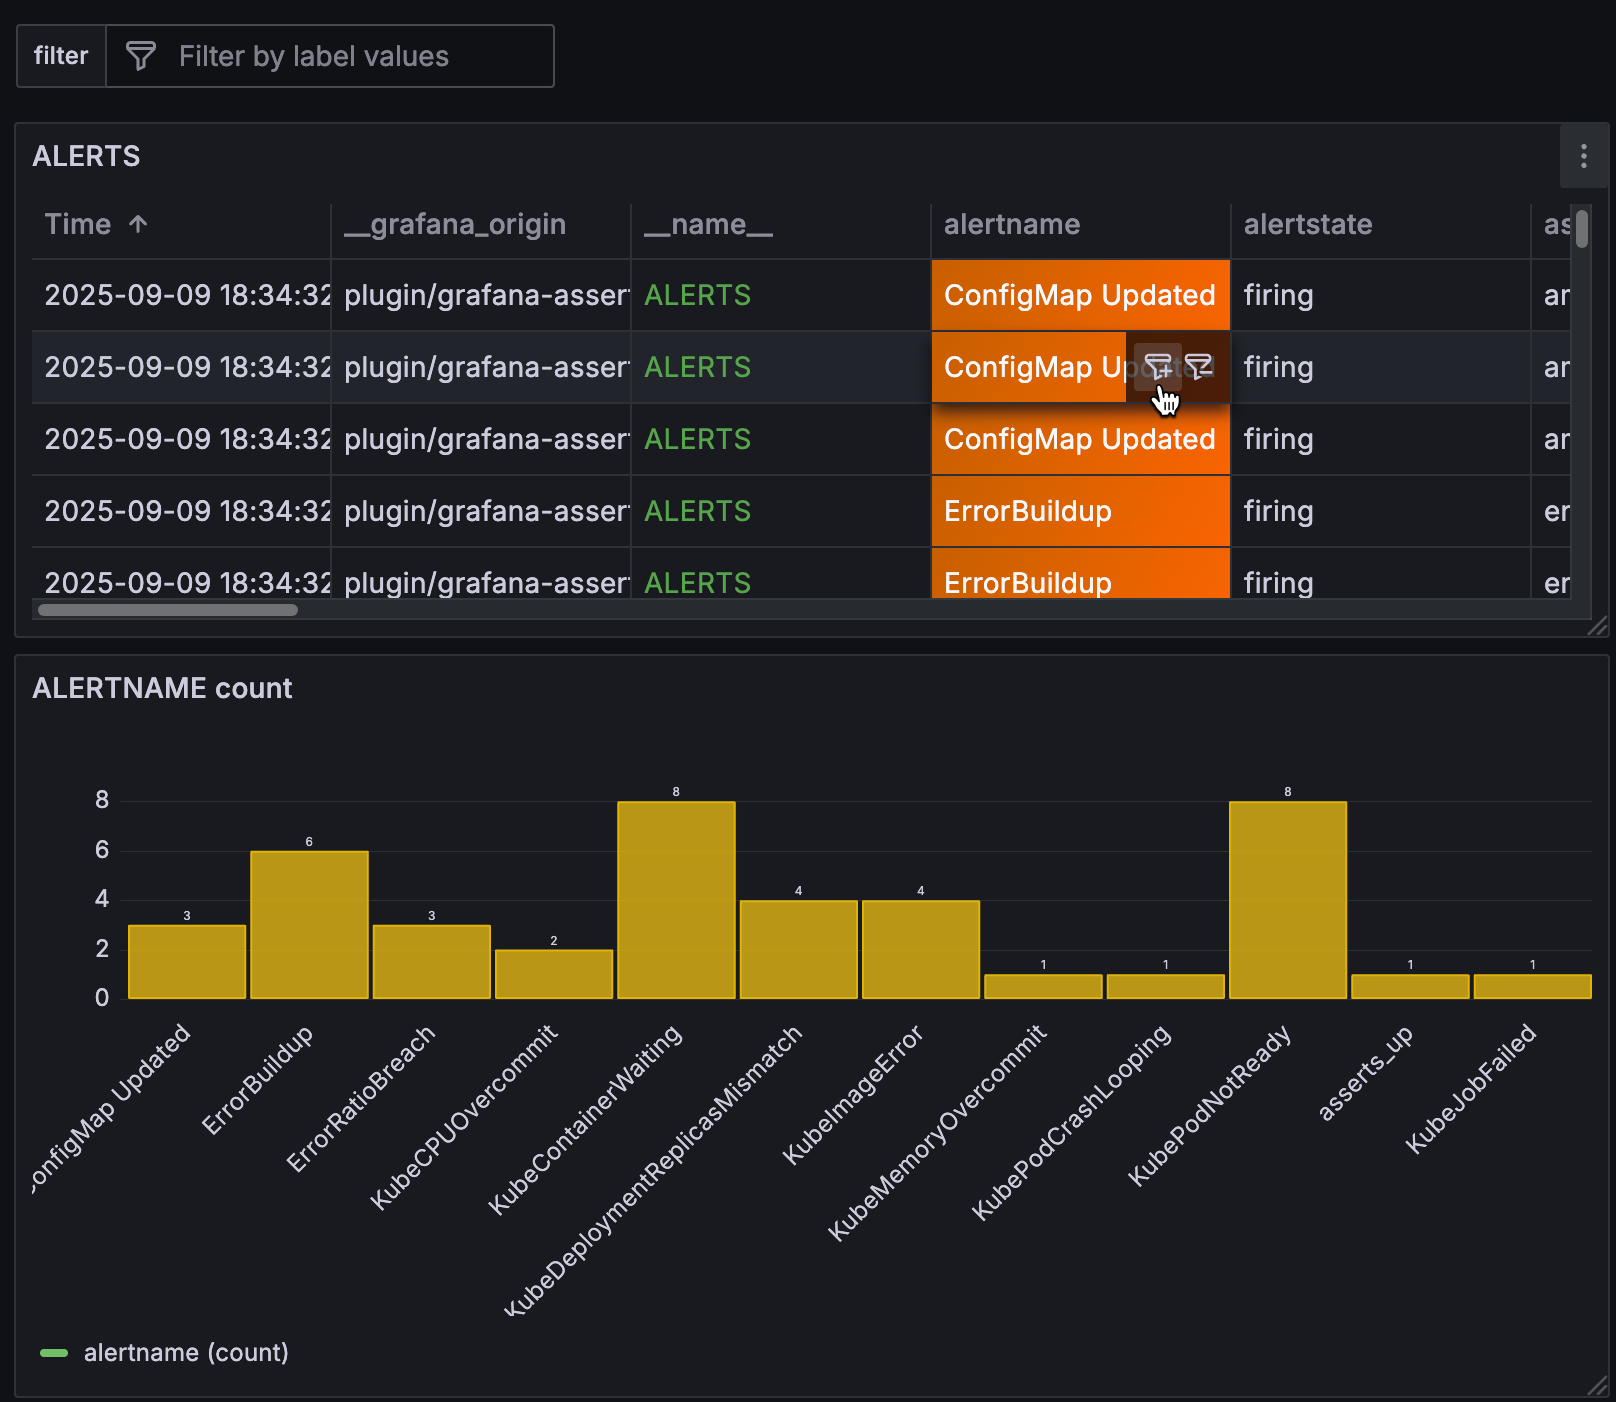Focus the 'Filter by label values' input

pos(350,56)
